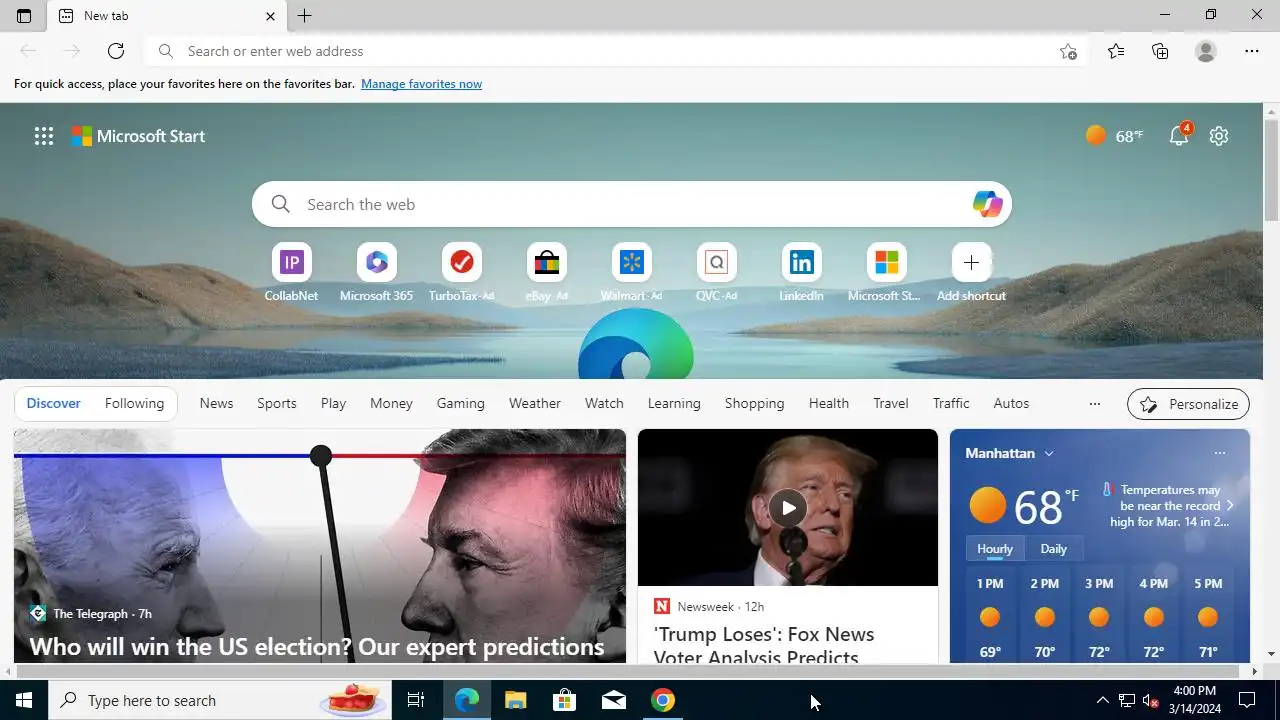Click the Microsoft Start logo
Screen dimensions: 1280x720
[138, 136]
